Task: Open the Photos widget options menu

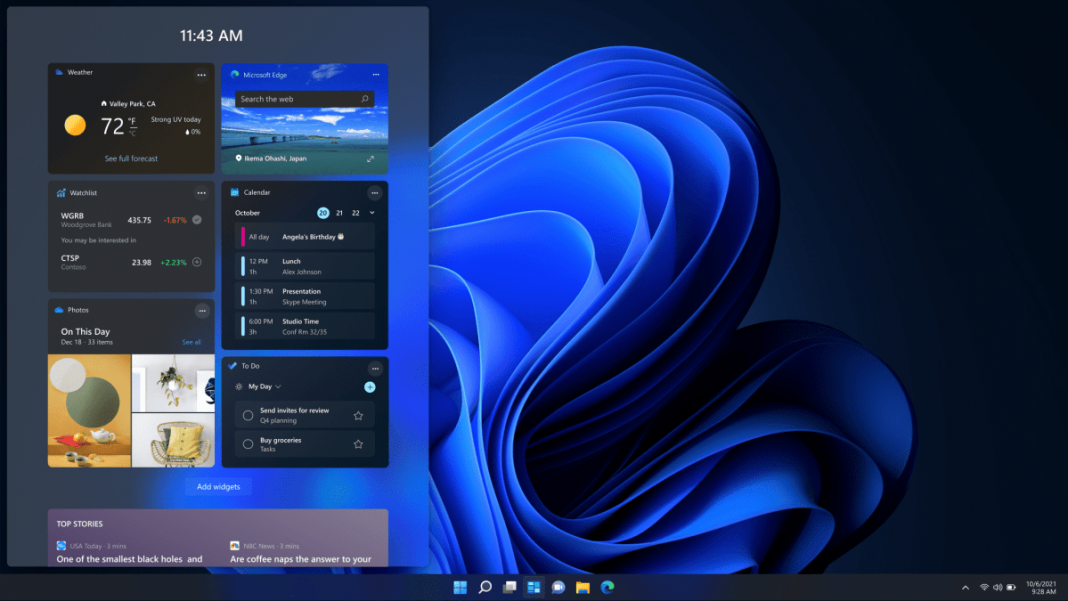Action: point(202,311)
